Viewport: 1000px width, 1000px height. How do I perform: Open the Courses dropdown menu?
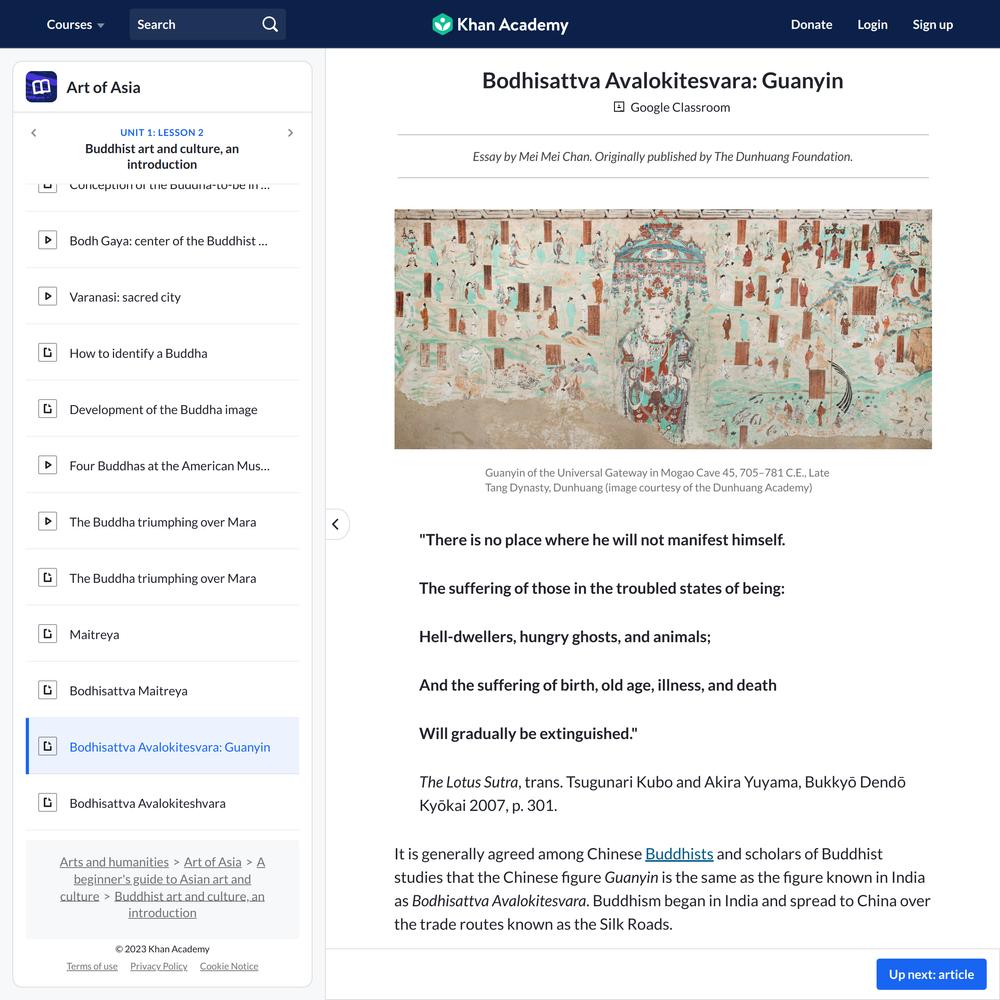75,24
